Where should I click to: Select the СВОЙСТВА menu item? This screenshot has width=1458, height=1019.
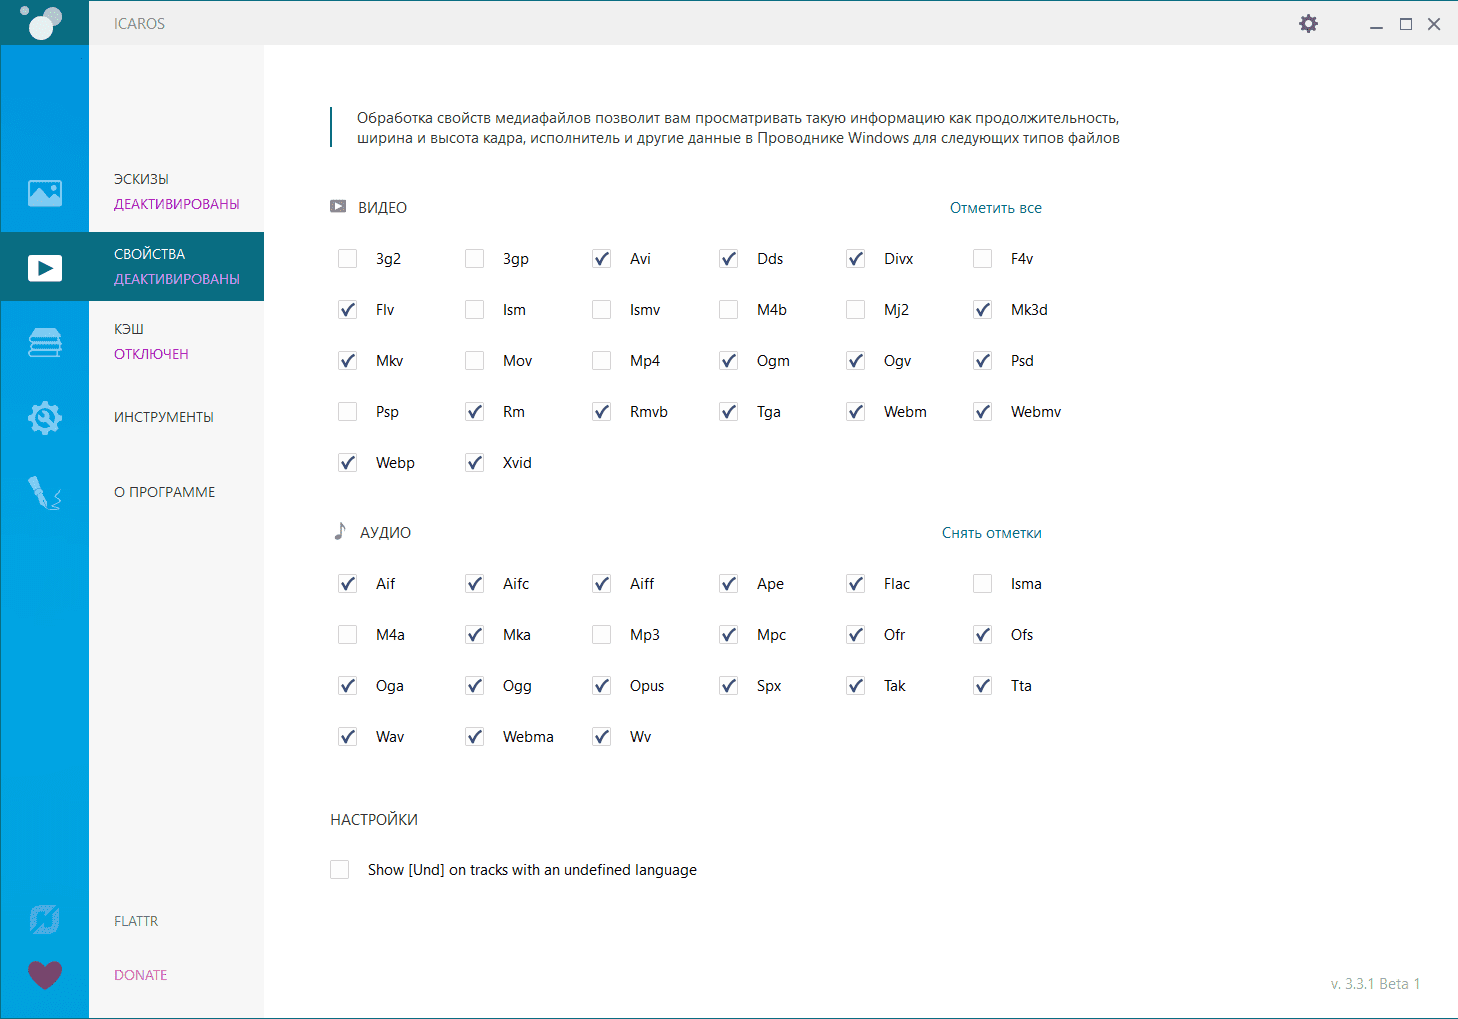point(176,266)
